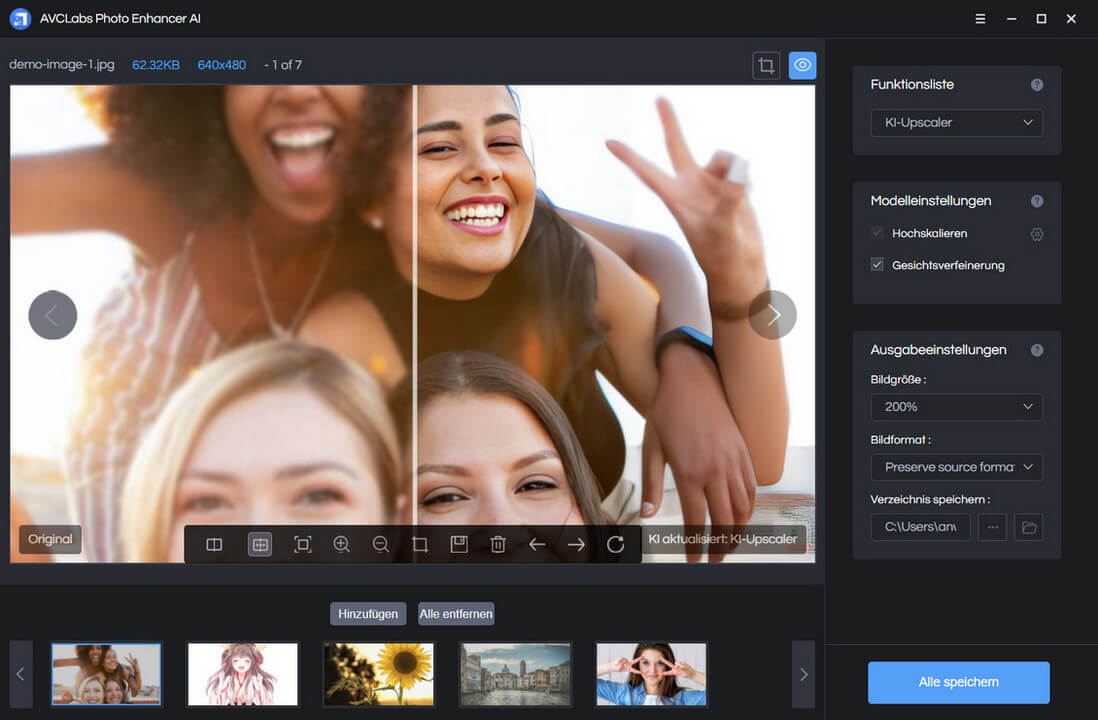Viewport: 1098px width, 720px height.
Task: Show the next image with round arrow
Action: click(x=772, y=315)
